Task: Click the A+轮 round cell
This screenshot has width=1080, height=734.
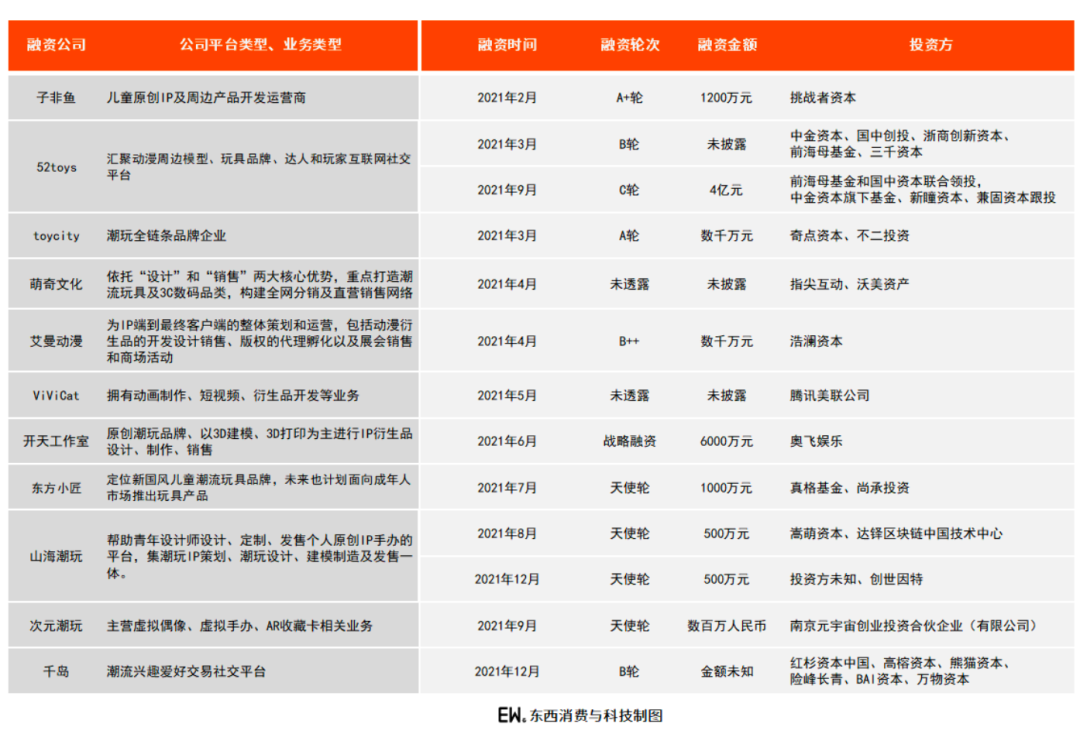Action: coord(630,98)
